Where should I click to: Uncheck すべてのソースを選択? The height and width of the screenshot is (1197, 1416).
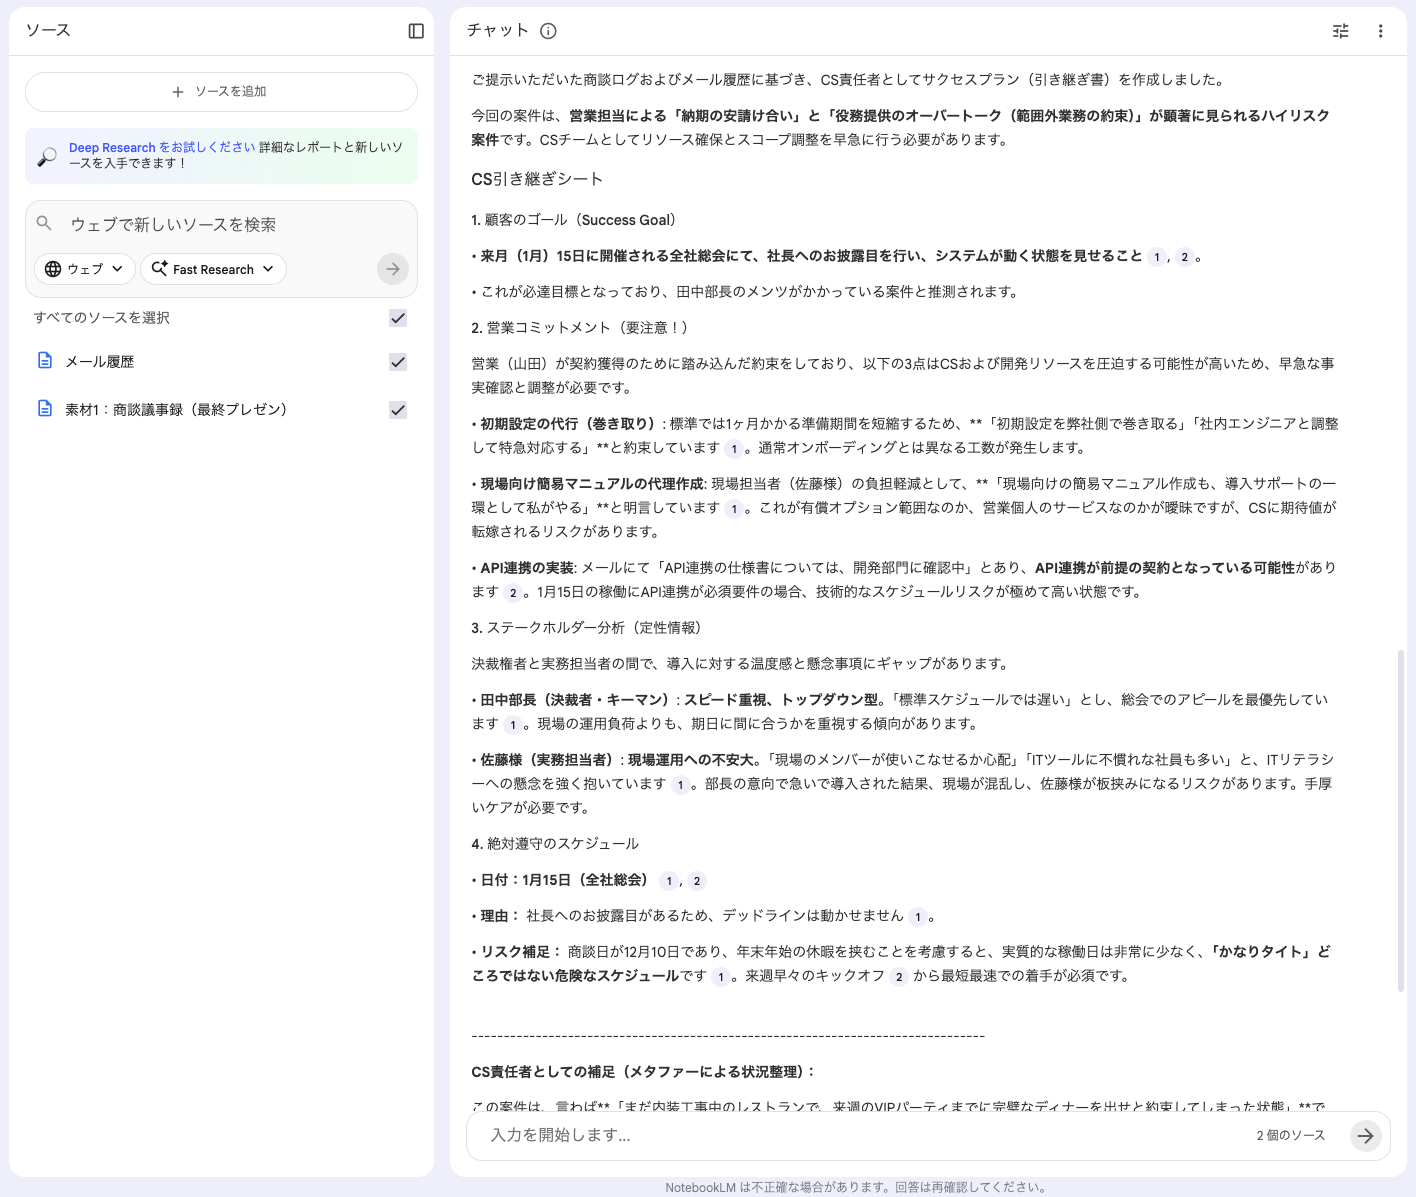(397, 318)
